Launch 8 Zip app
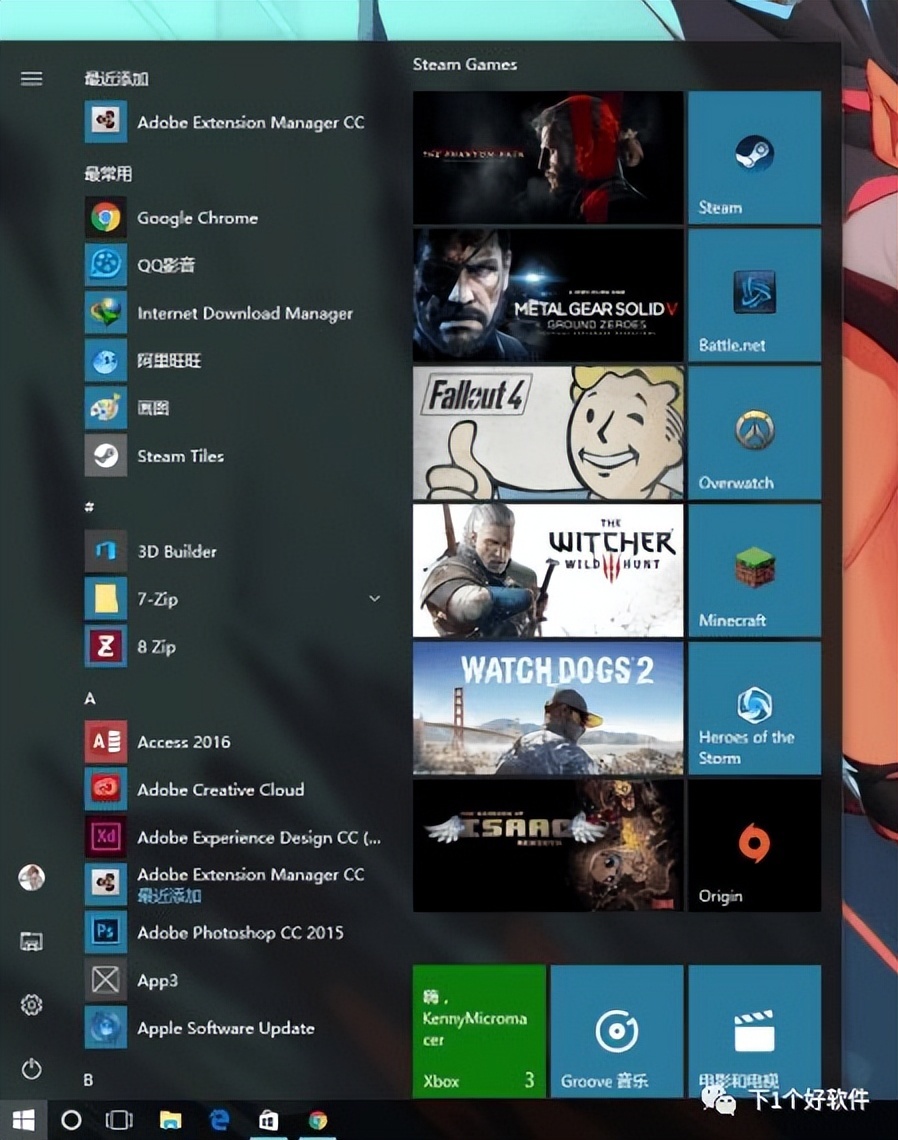The image size is (898, 1140). (x=233, y=646)
